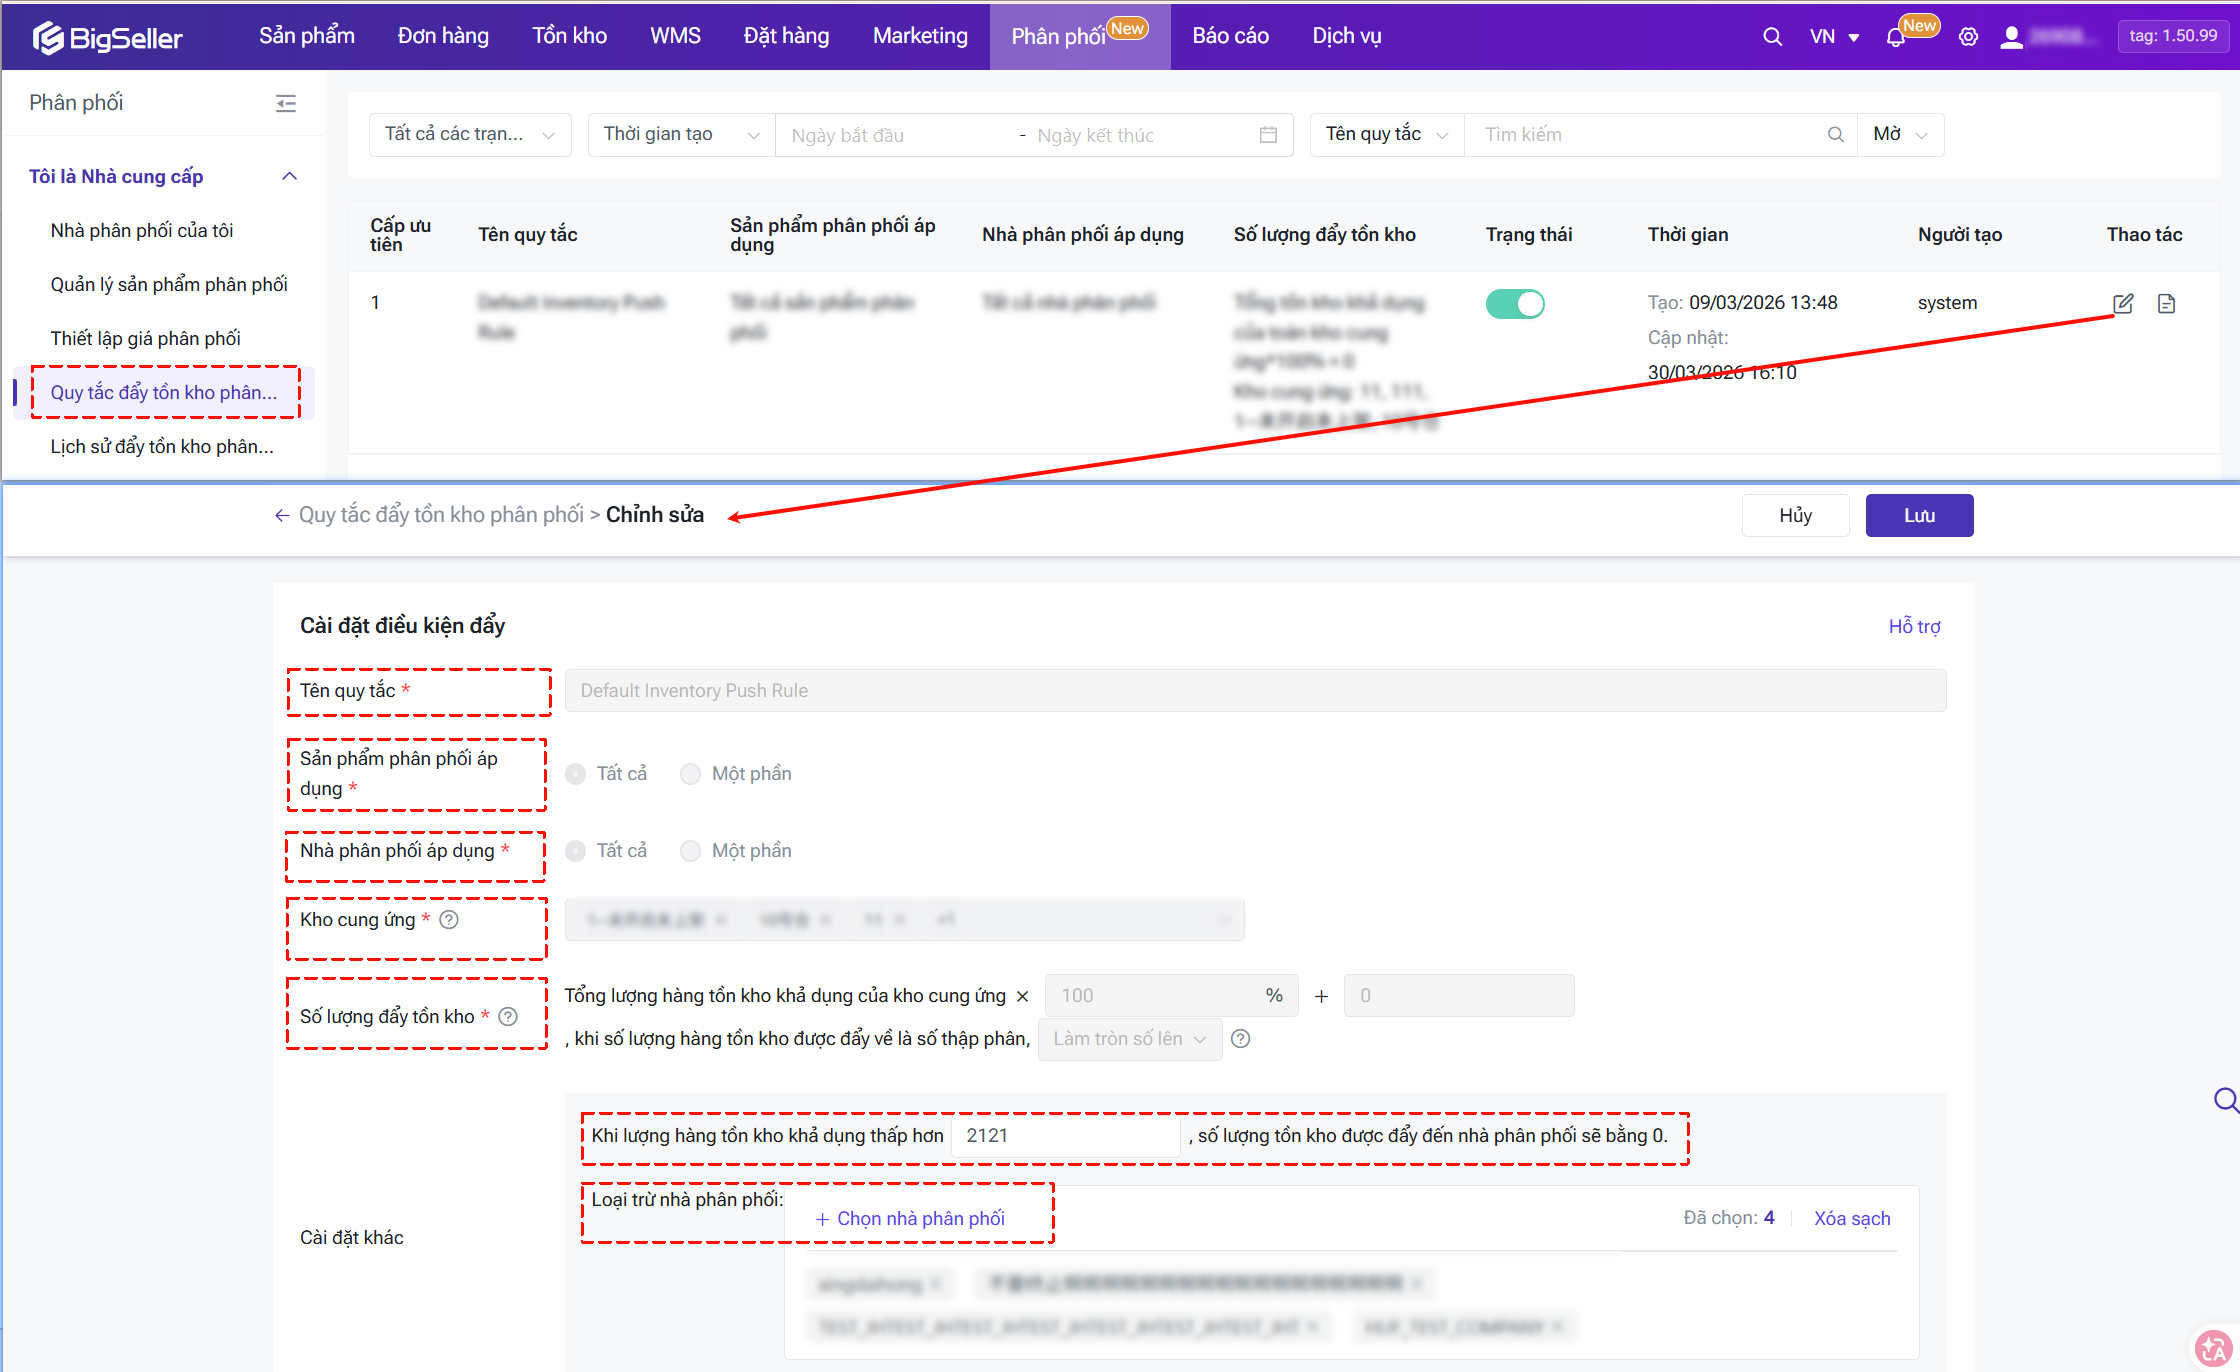
Task: Click the low stock threshold field 2121
Action: 1064,1136
